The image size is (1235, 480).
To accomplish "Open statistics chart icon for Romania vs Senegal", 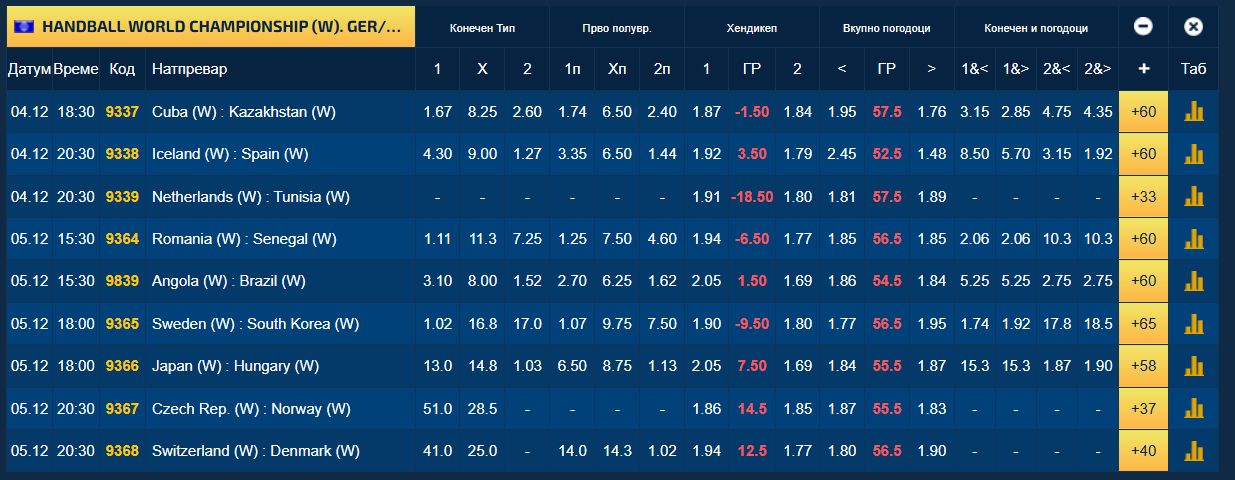I will point(1193,239).
